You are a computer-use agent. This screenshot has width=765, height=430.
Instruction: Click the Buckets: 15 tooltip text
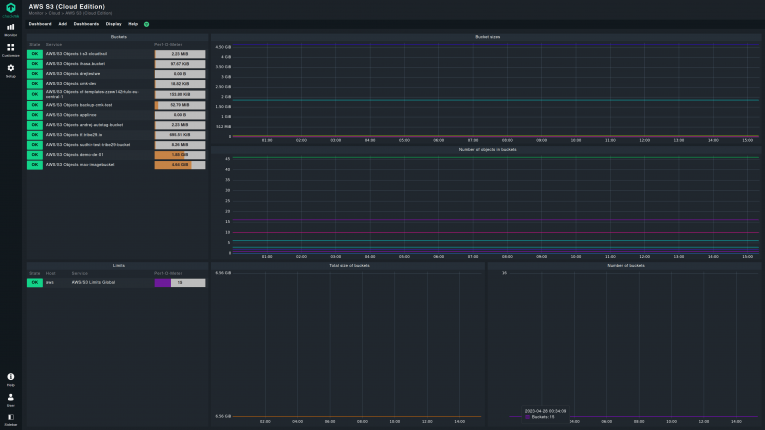[543, 417]
